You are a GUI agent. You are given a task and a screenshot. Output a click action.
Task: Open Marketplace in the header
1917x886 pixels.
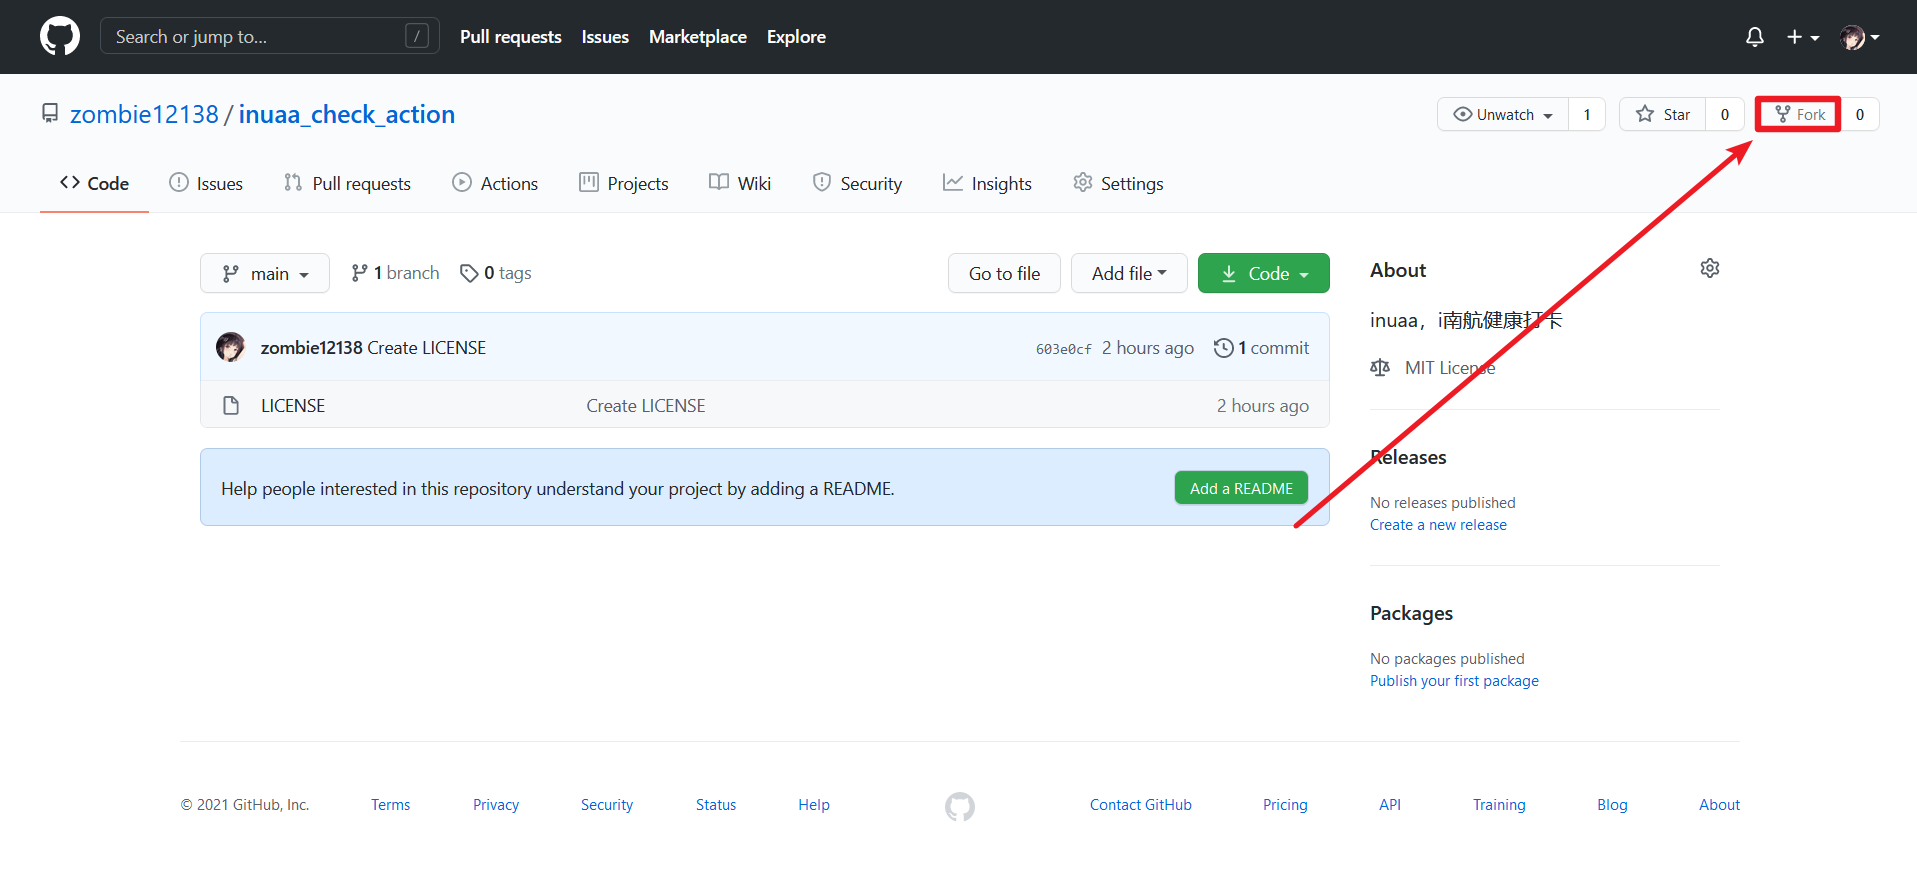pos(698,37)
